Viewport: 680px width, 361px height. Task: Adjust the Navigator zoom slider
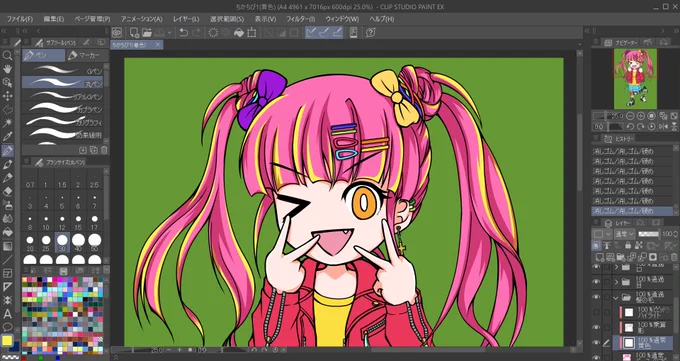608,116
